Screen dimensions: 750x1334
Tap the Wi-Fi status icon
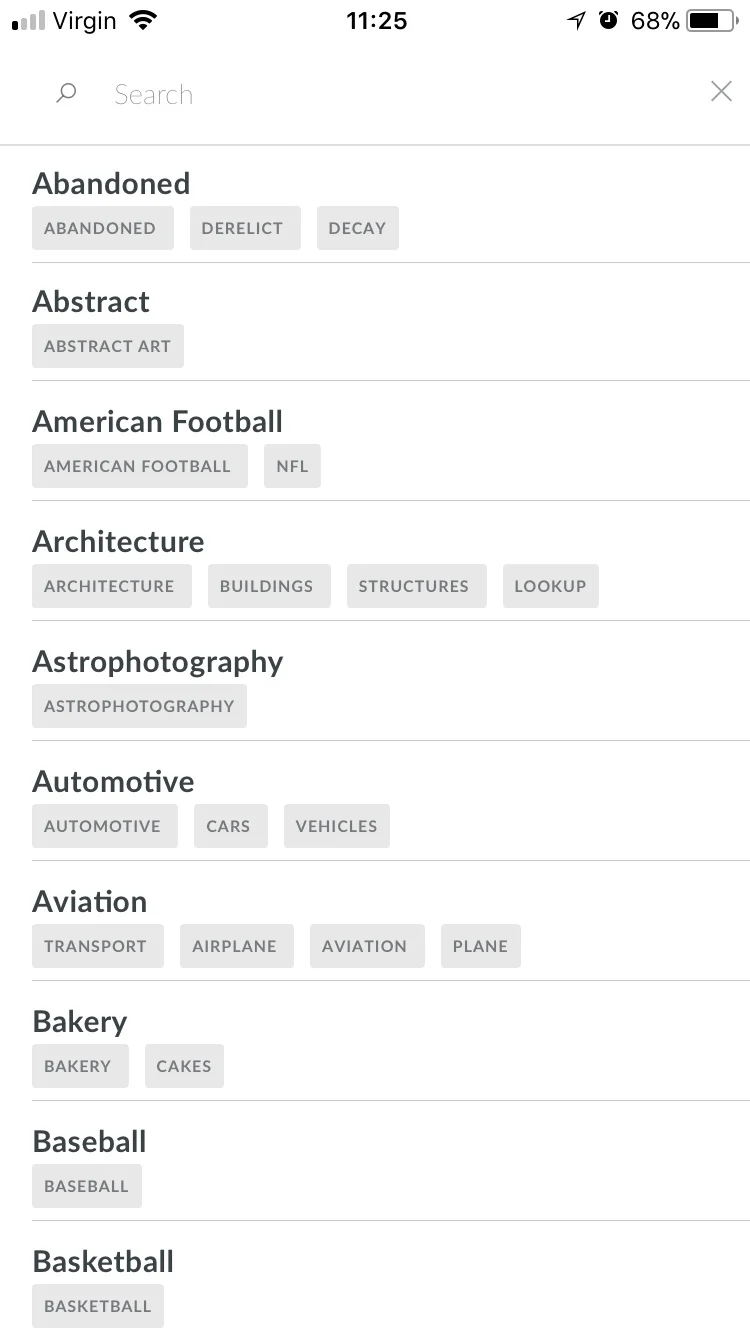pyautogui.click(x=144, y=20)
